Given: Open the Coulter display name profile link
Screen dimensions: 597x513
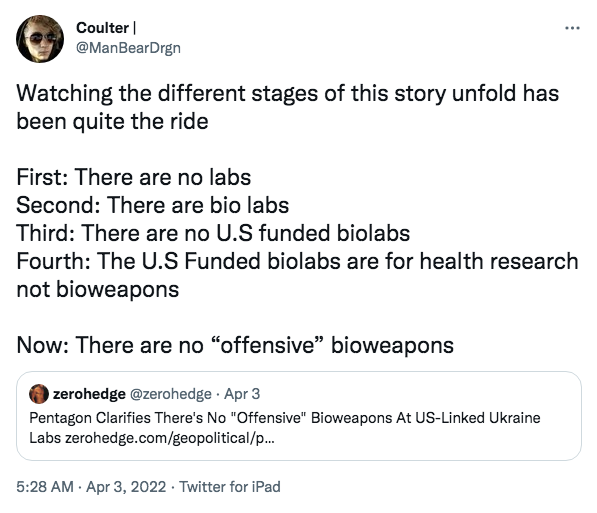Looking at the screenshot, I should [102, 28].
